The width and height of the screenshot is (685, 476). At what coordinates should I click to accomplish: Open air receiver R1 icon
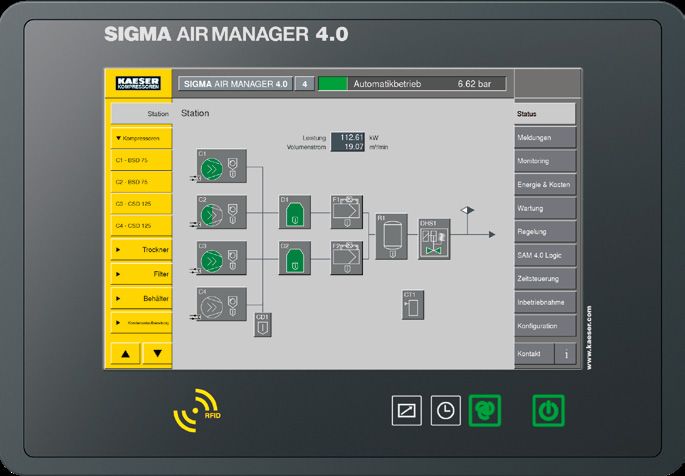(x=391, y=237)
